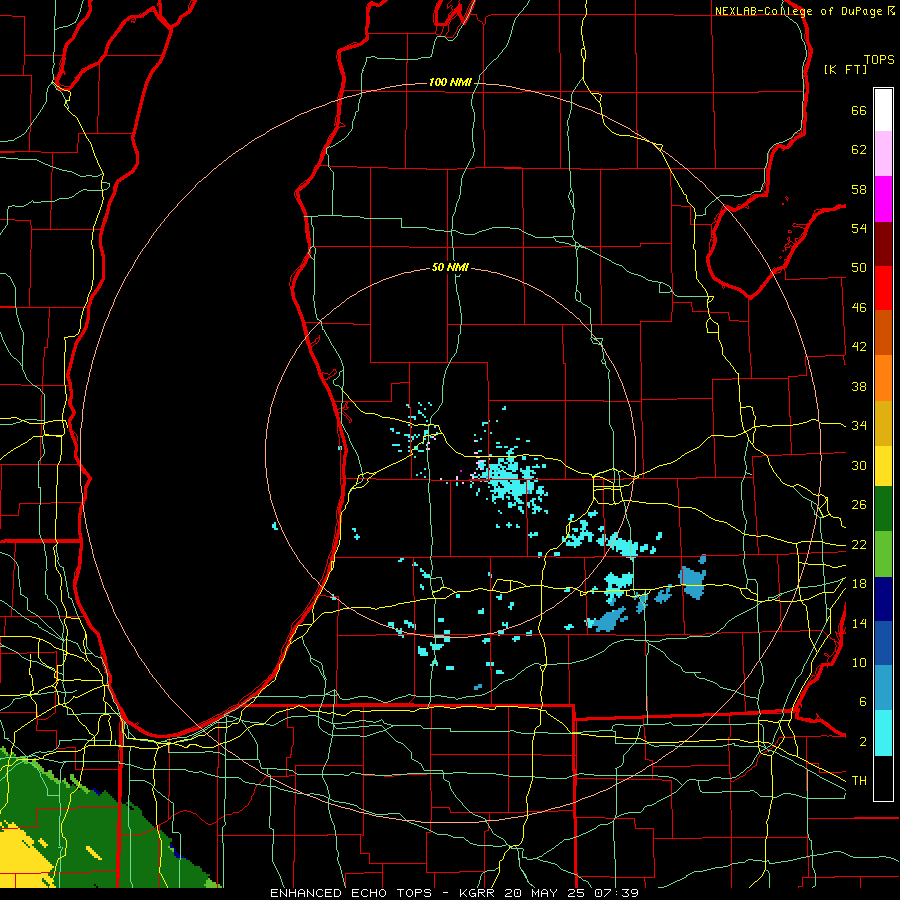
Task: Click the '26' legend value
Action: click(x=859, y=505)
